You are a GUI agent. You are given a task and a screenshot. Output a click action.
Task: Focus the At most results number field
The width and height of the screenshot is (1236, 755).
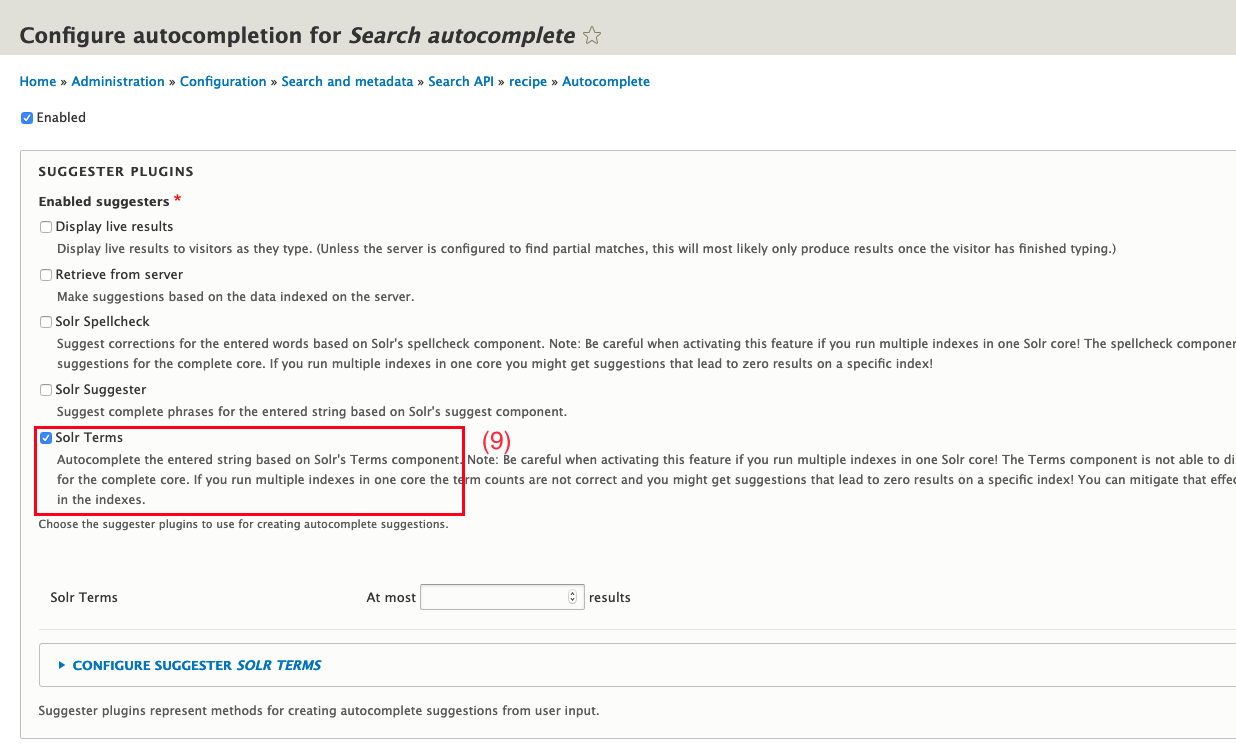494,597
